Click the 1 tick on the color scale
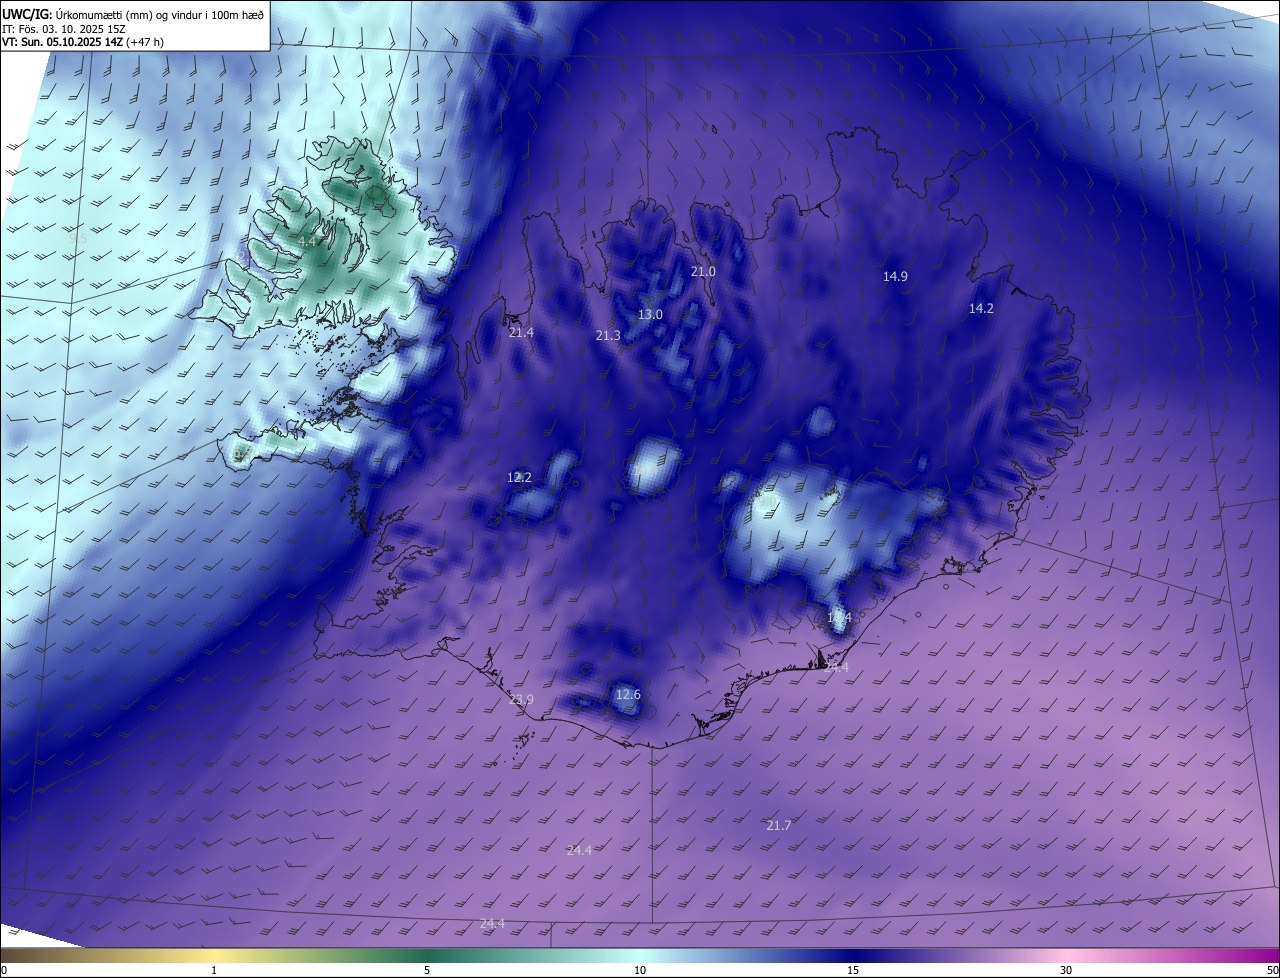Screen dimensions: 1280x978 pos(214,970)
